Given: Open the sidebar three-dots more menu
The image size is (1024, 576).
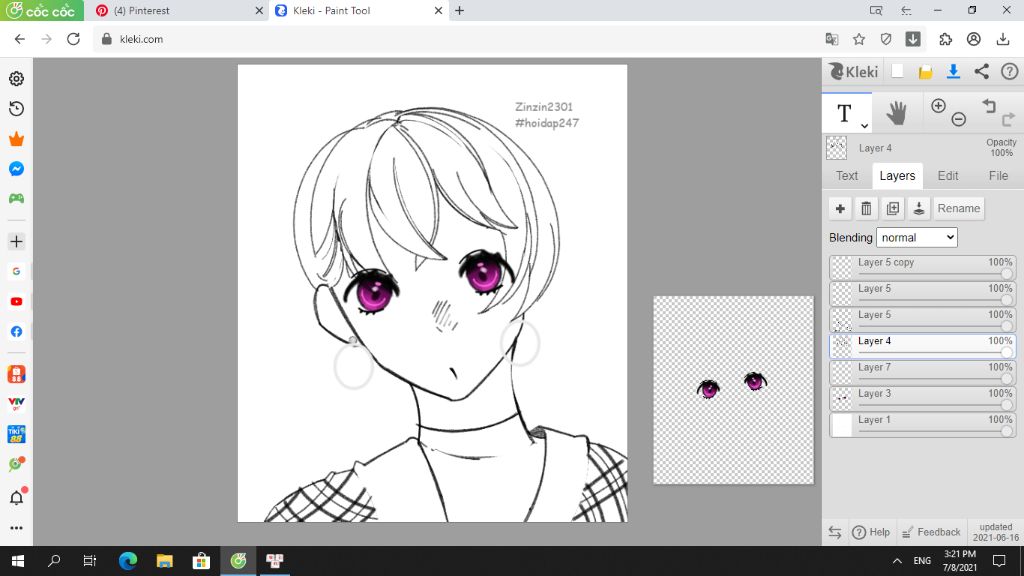Looking at the screenshot, I should 16,528.
